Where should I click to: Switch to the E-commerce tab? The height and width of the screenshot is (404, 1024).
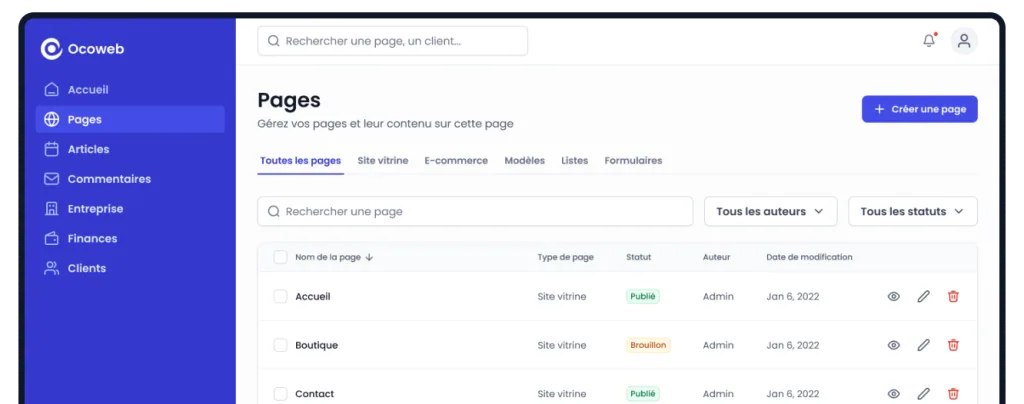tap(456, 161)
